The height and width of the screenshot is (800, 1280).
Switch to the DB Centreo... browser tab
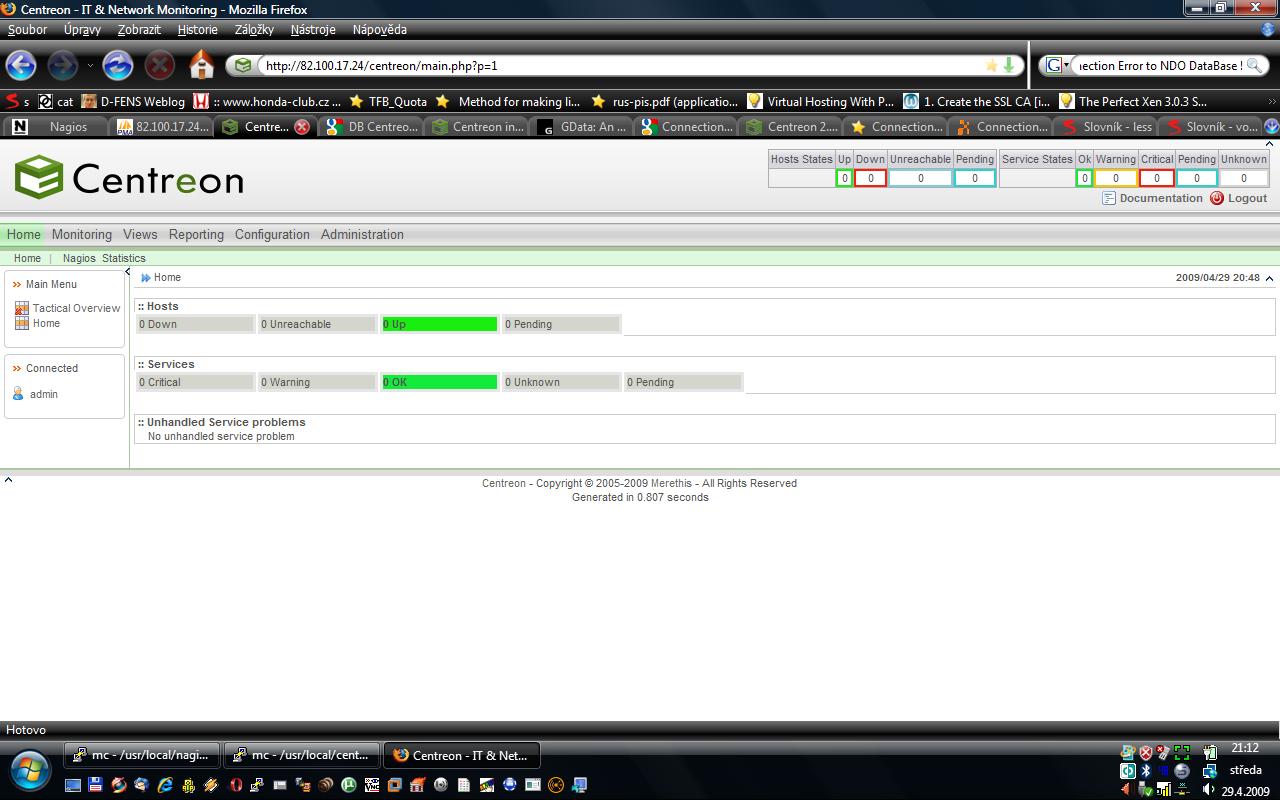point(372,127)
